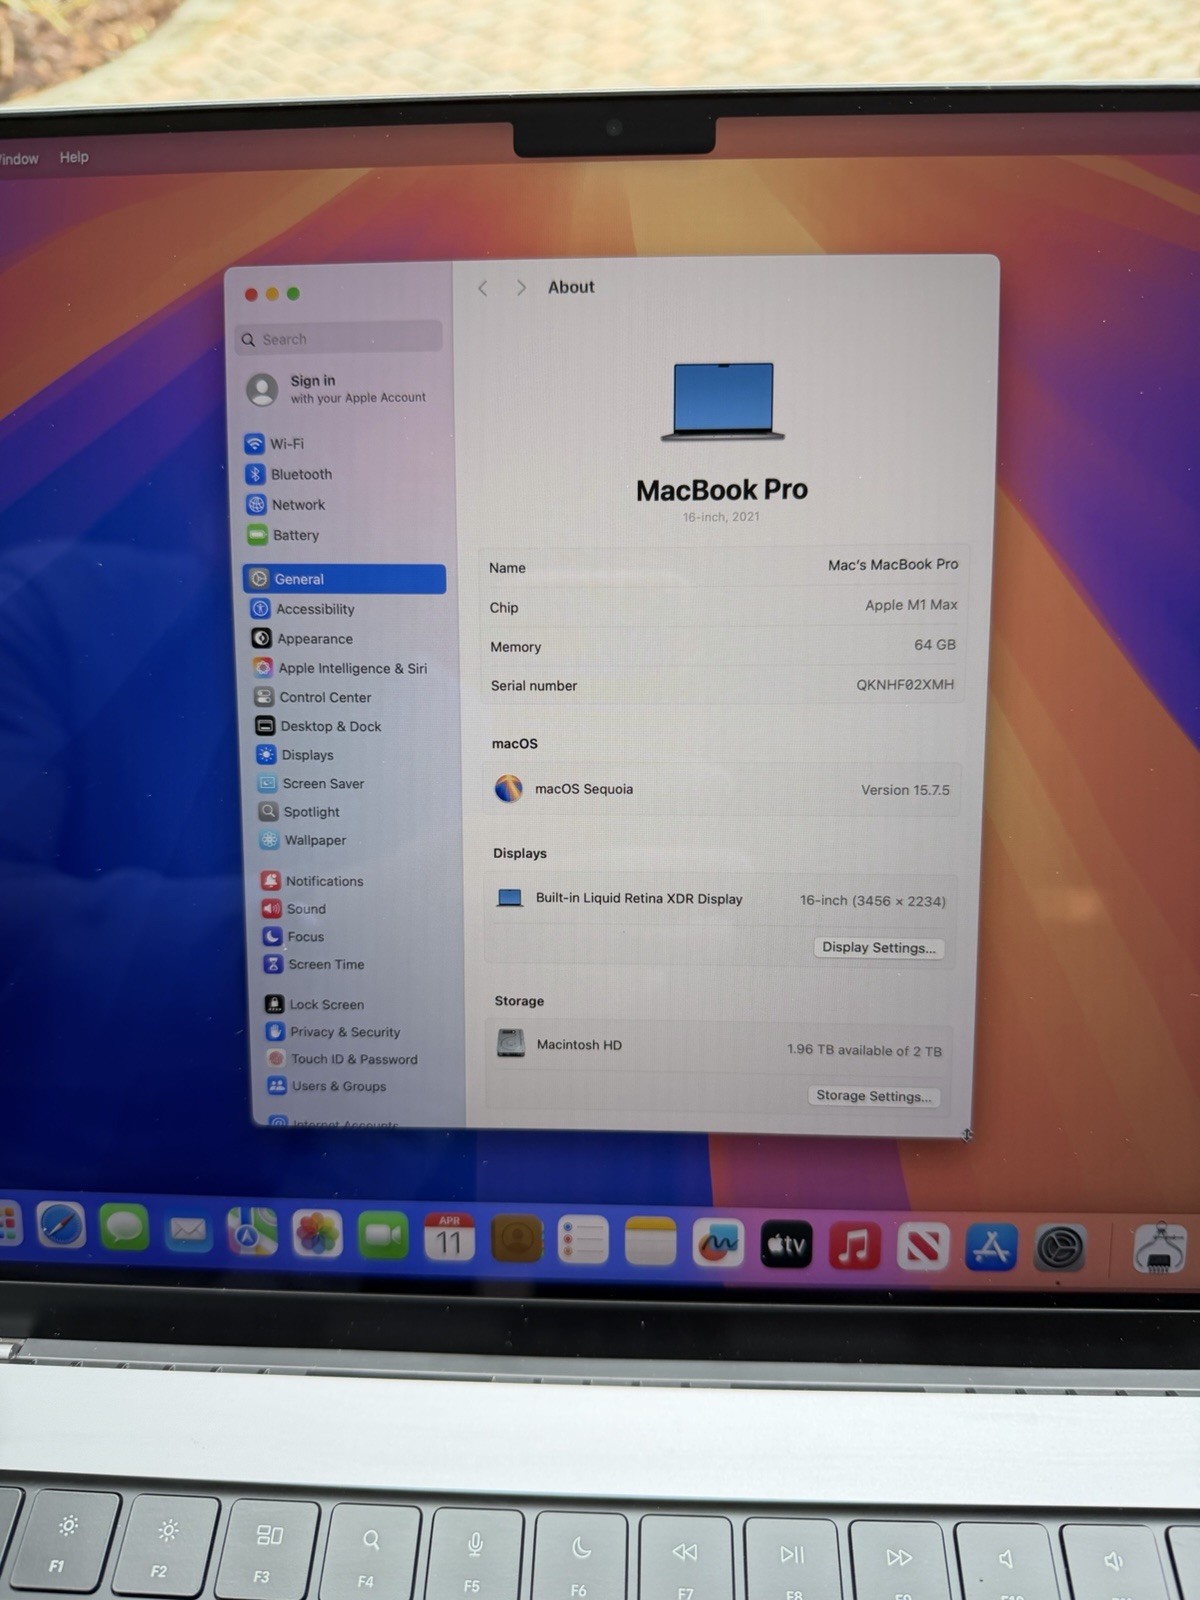Open Calendar from the Dock

449,1238
